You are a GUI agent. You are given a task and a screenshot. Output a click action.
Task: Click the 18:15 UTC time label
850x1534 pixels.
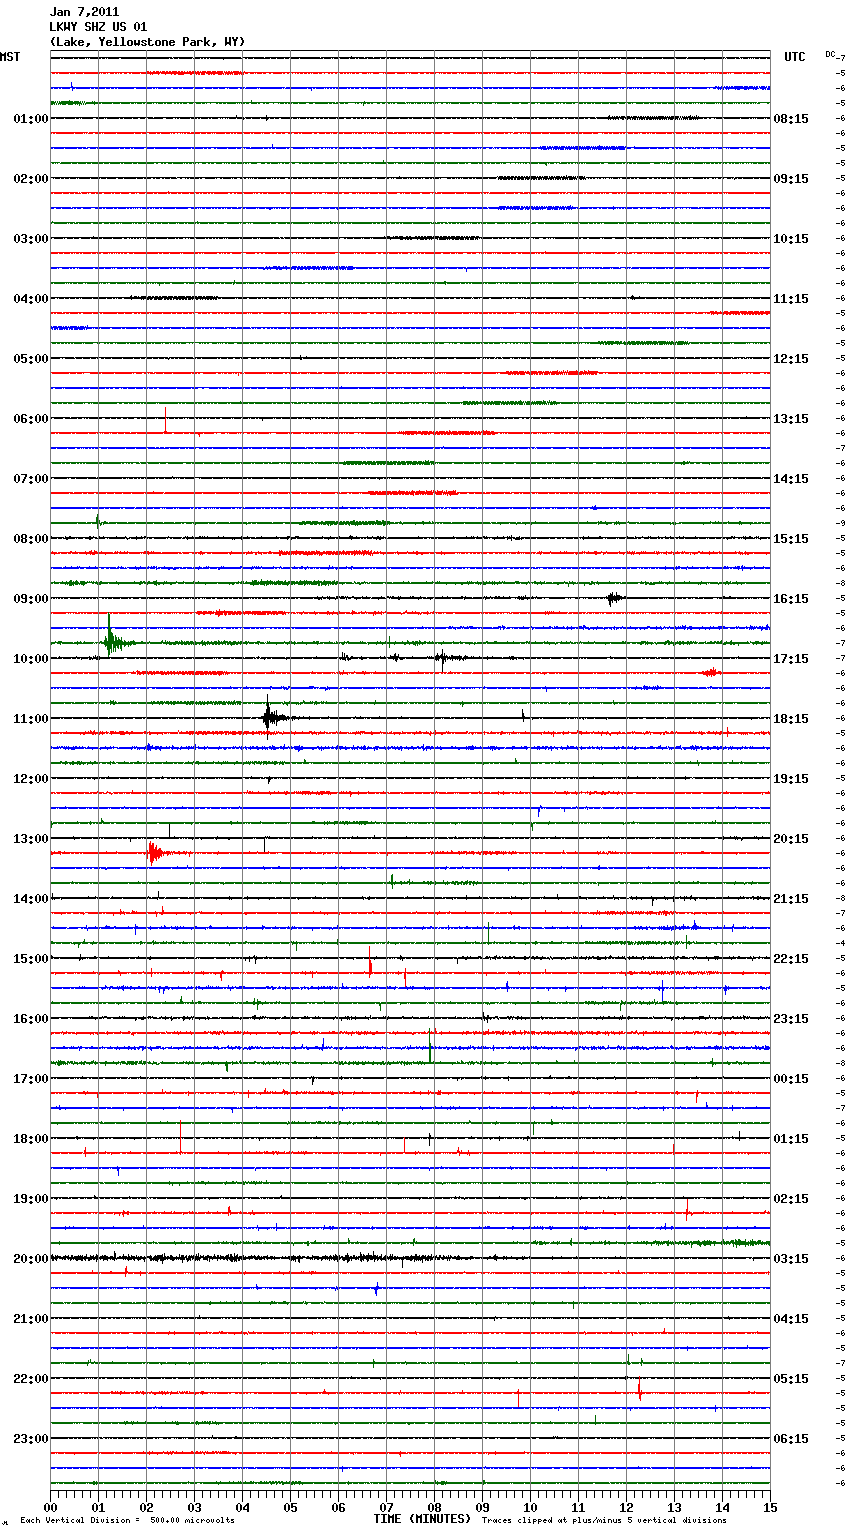pos(791,719)
